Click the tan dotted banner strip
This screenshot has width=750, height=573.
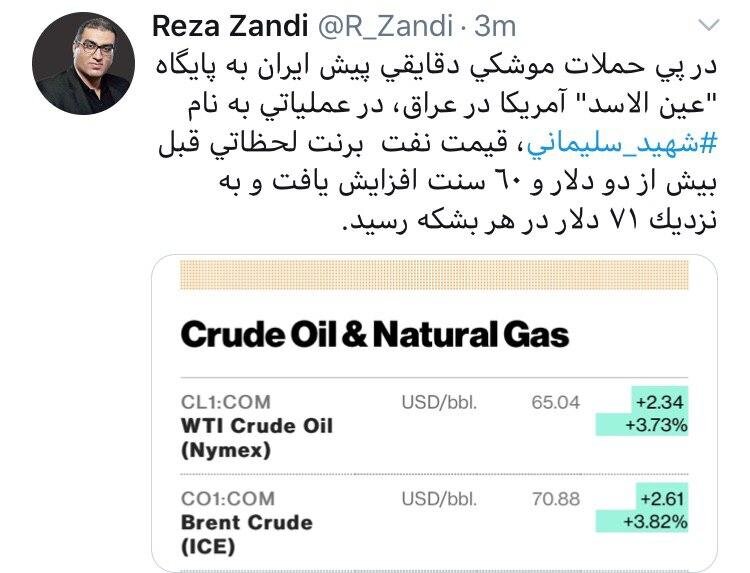434,275
